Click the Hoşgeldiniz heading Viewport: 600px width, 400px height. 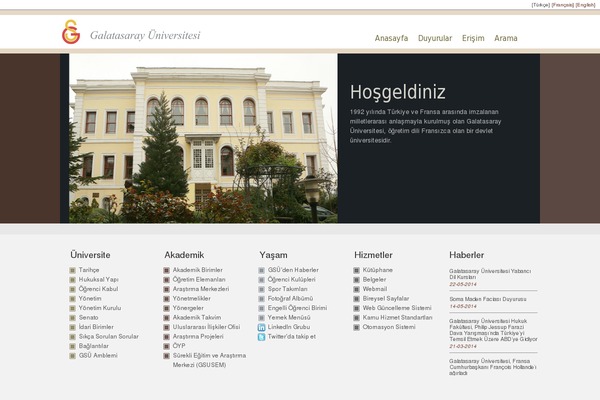tap(398, 92)
